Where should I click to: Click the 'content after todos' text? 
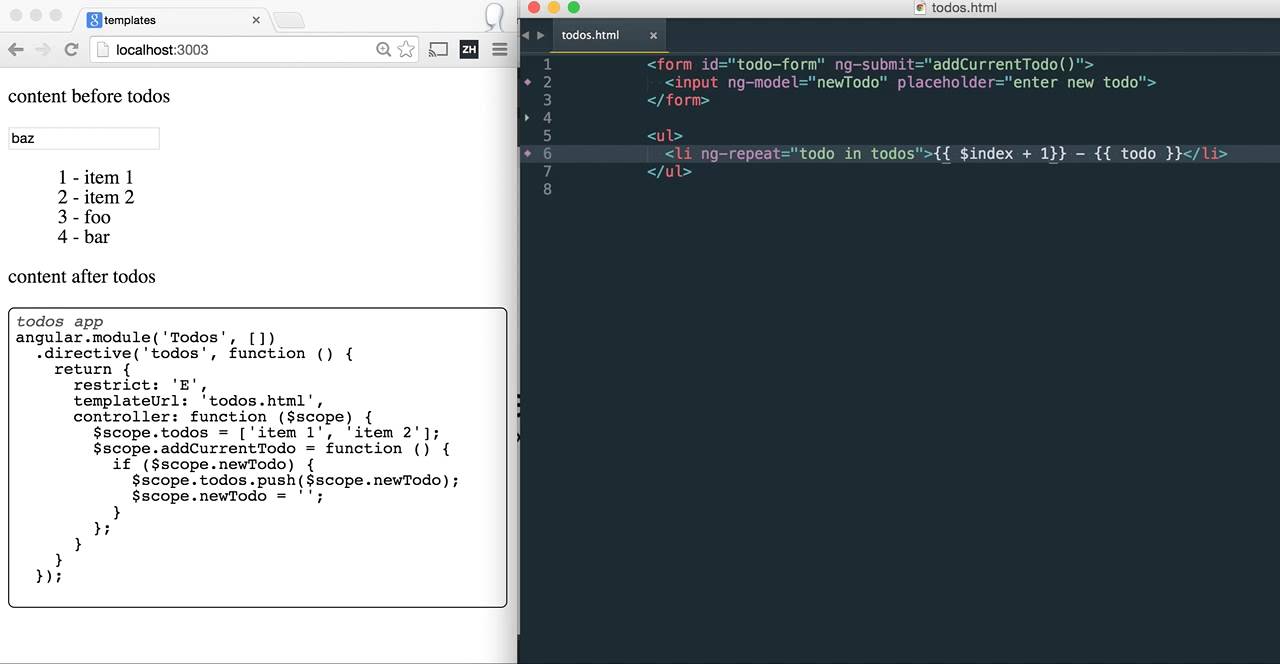coord(82,277)
